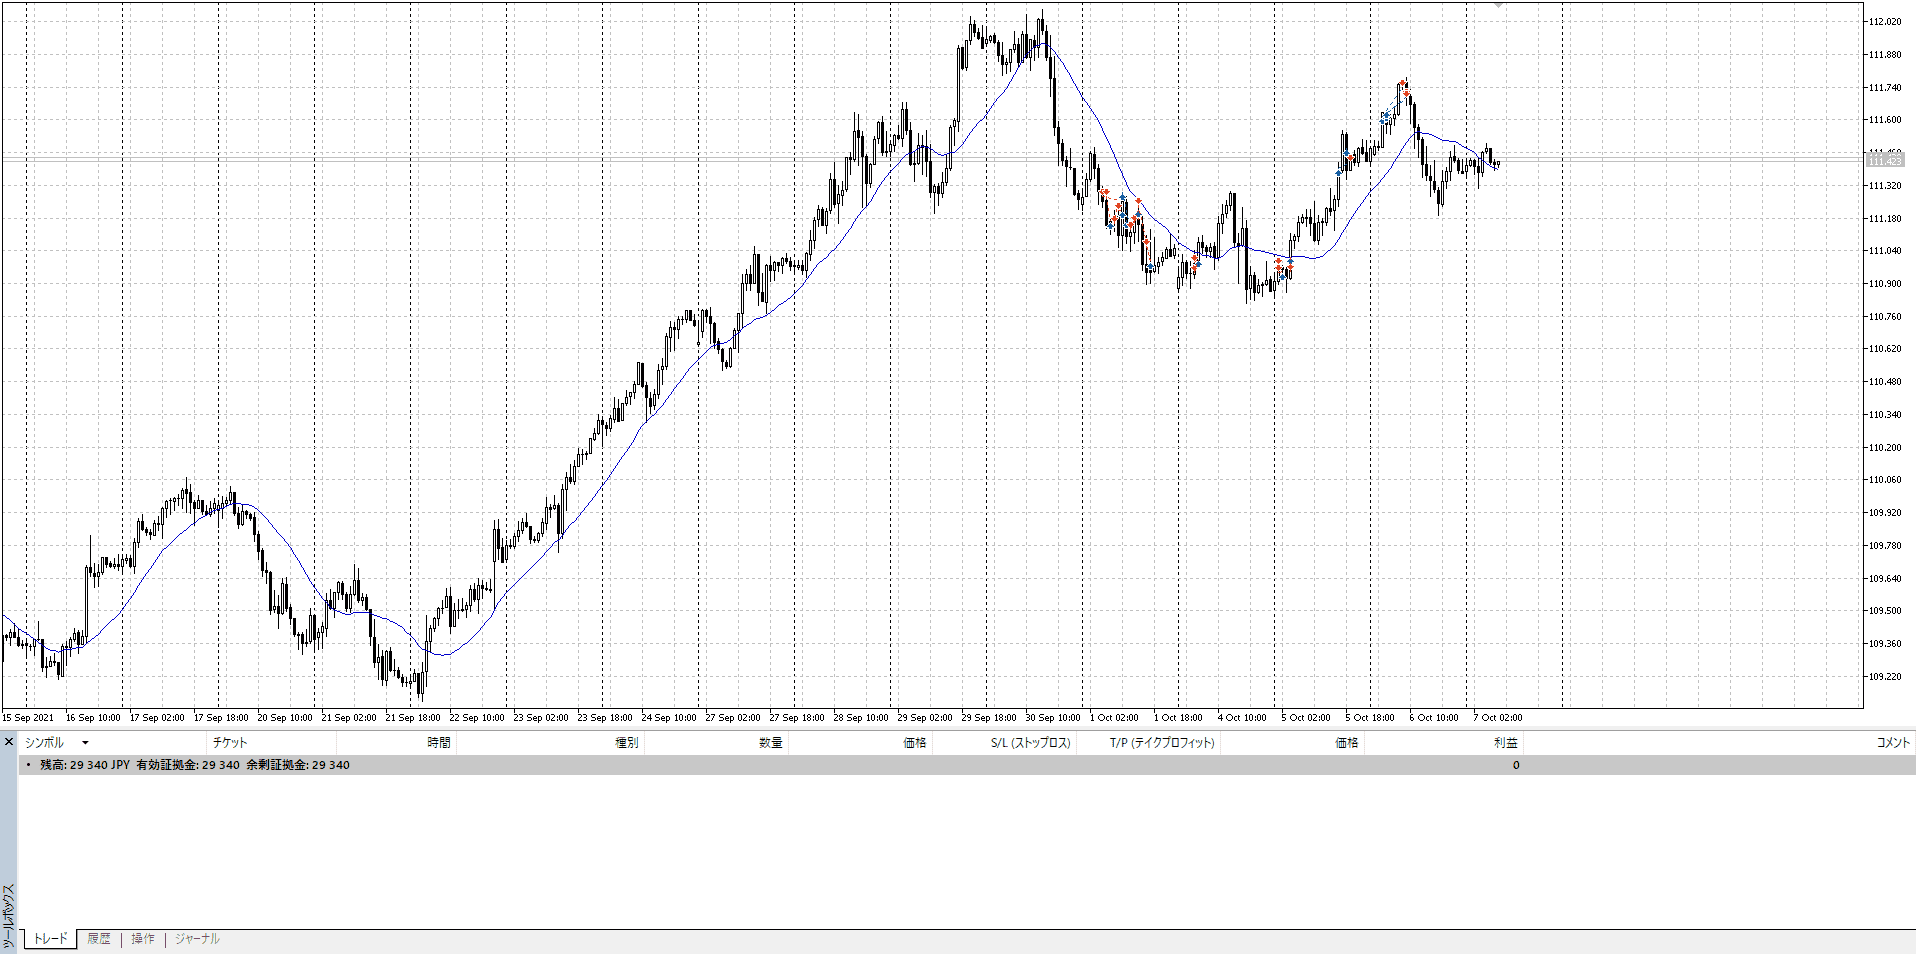Open the シンボル column sort dropdown arrow
This screenshot has width=1916, height=954.
click(x=85, y=743)
